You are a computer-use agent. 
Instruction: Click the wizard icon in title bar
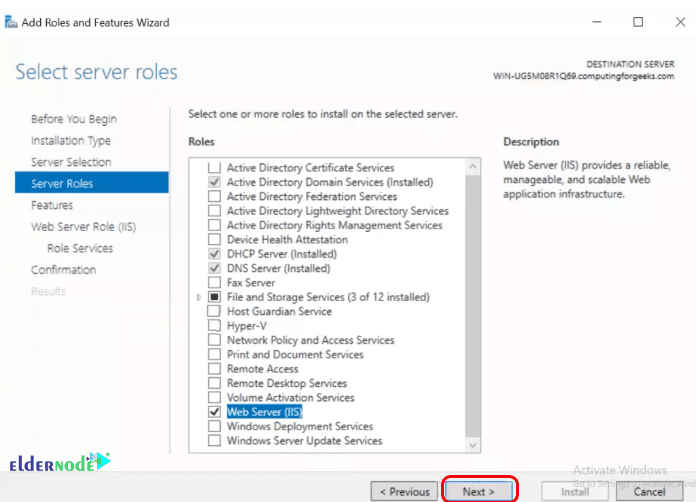pos(10,22)
